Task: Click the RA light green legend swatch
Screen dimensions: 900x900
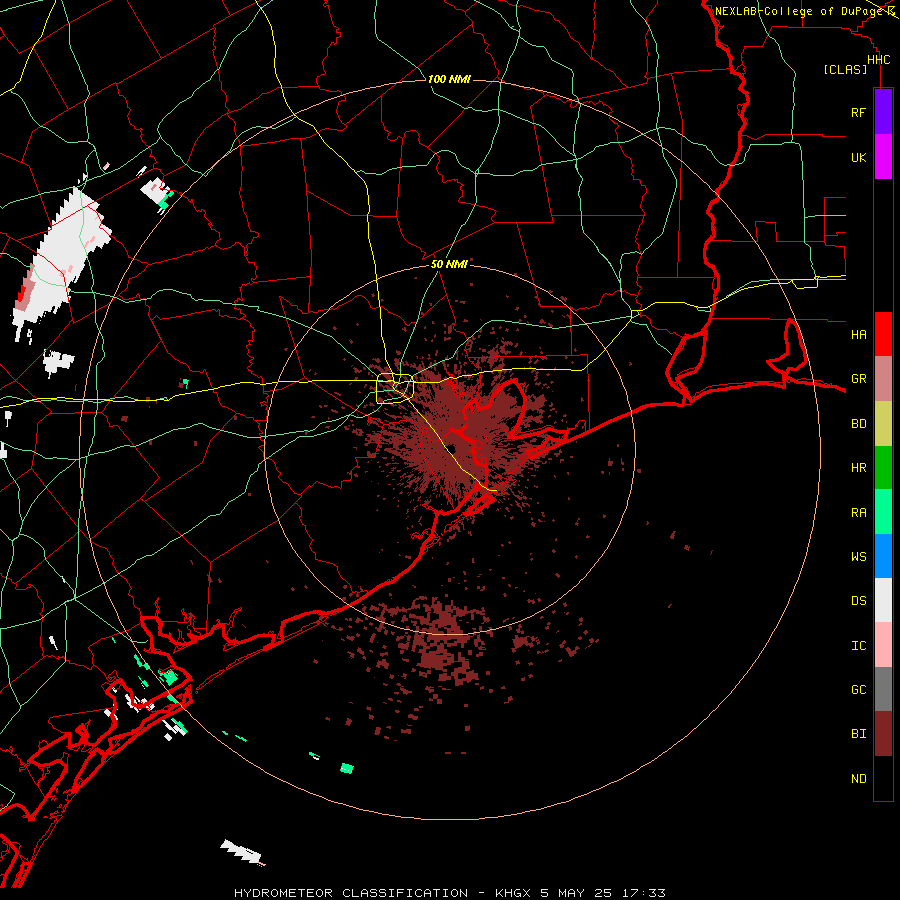Action: click(883, 512)
